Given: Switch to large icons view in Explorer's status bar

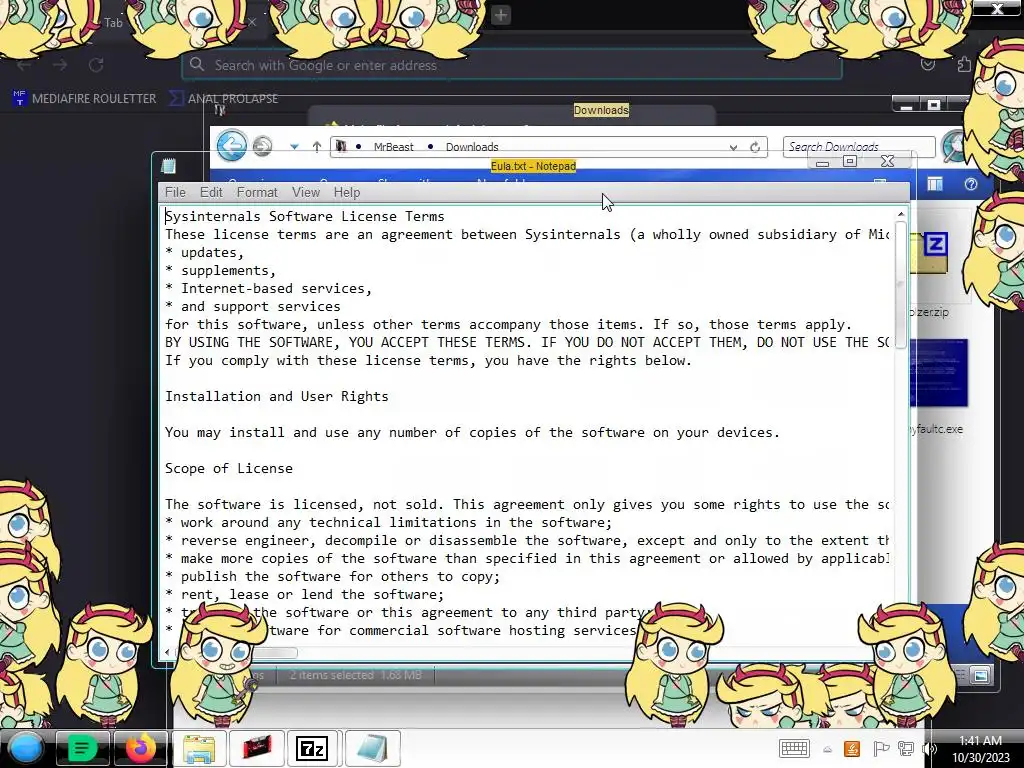Looking at the screenshot, I should click(x=980, y=675).
